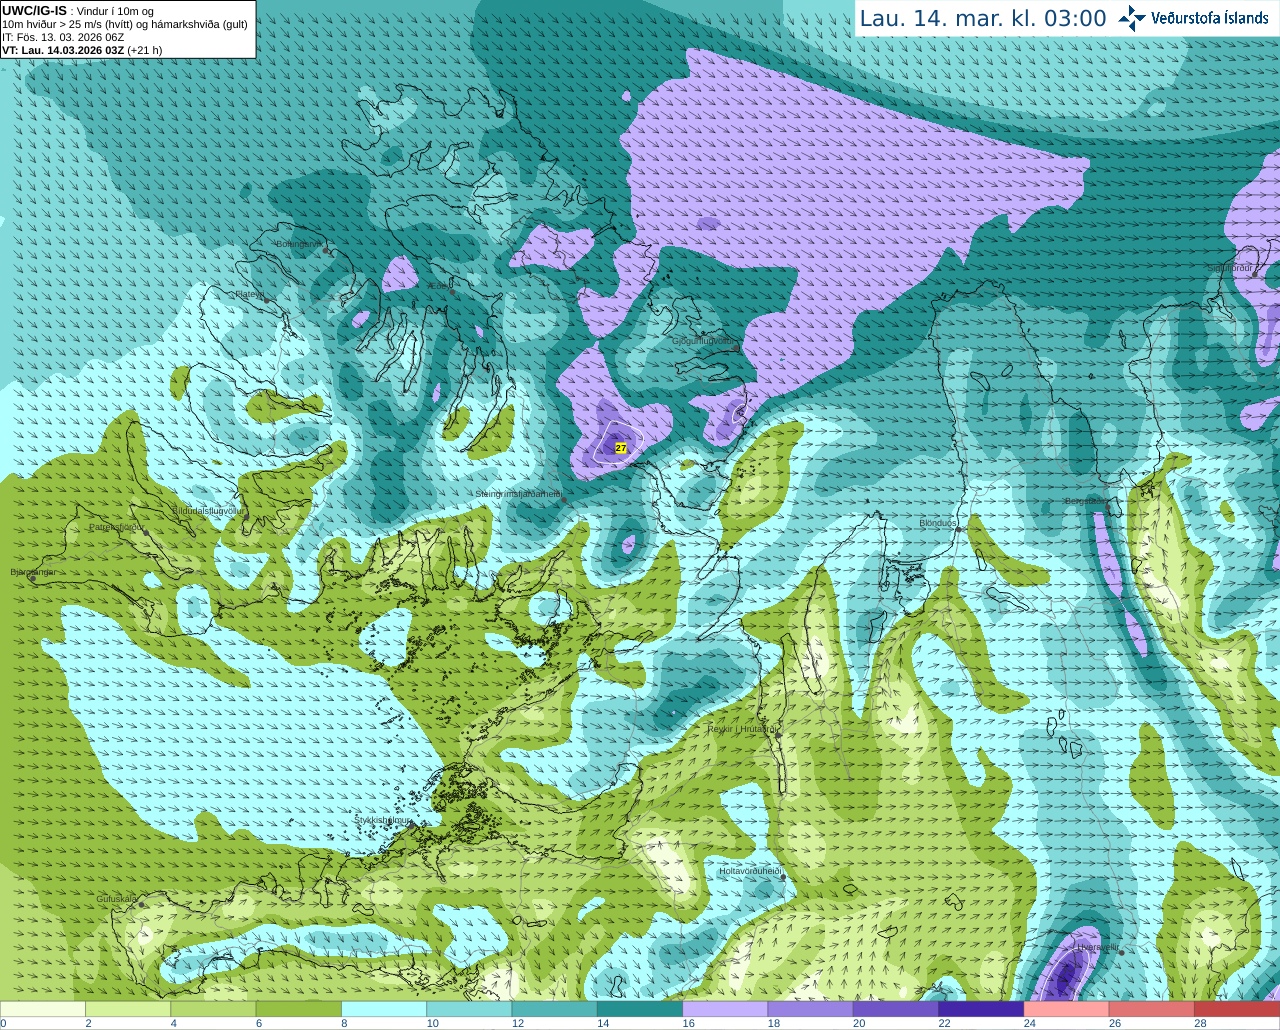
Task: Click the light green 2–4 legend swatch
Action: pyautogui.click(x=128, y=1008)
